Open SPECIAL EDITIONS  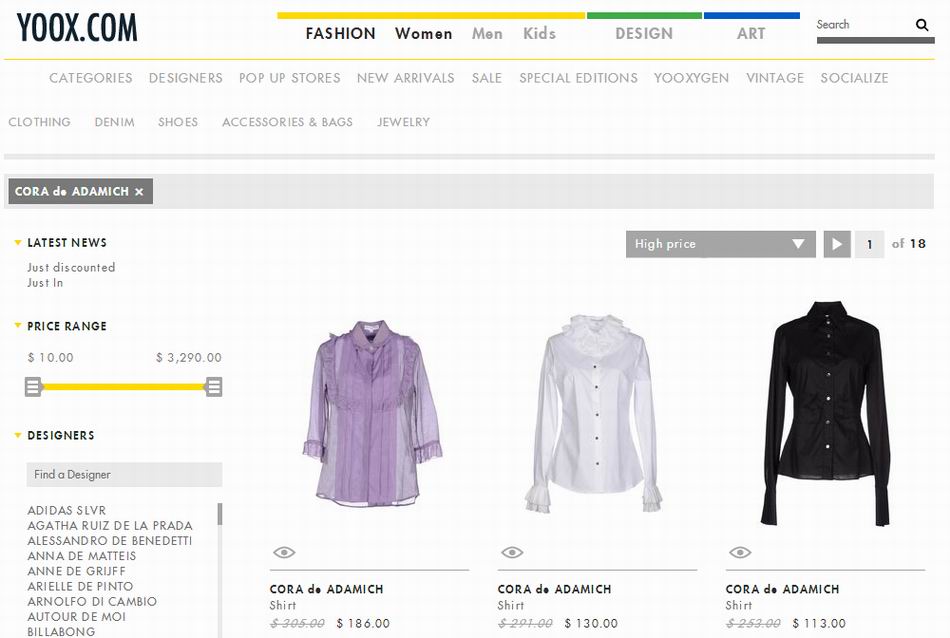[578, 78]
